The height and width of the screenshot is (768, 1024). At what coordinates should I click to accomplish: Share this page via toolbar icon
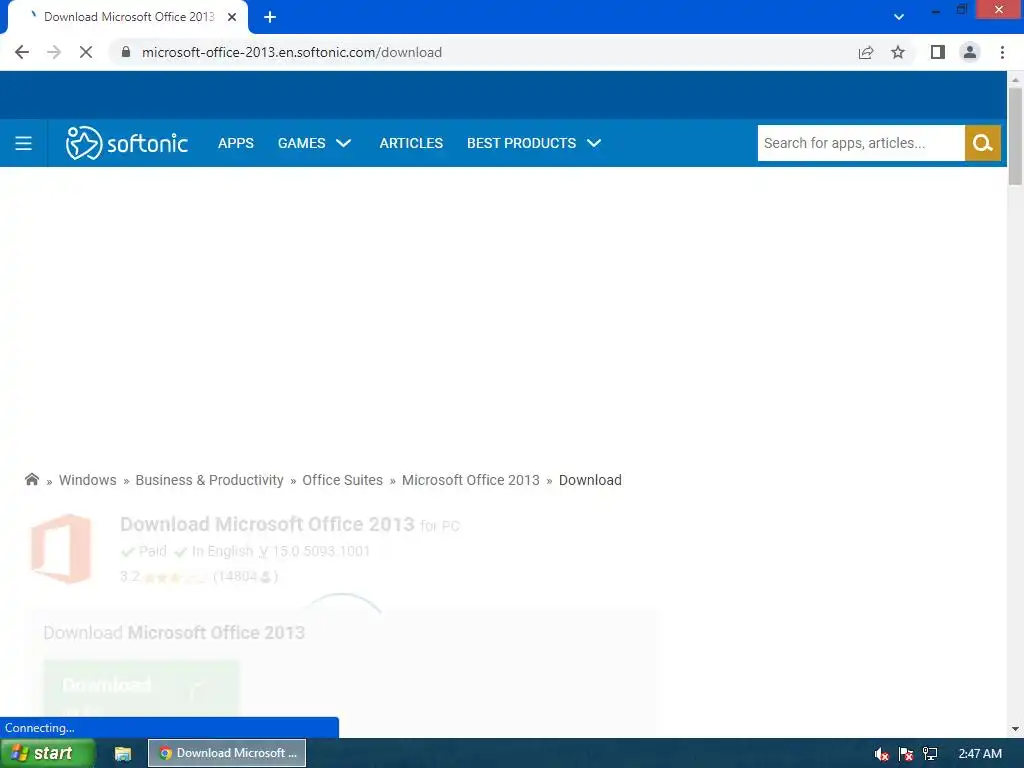pyautogui.click(x=866, y=52)
